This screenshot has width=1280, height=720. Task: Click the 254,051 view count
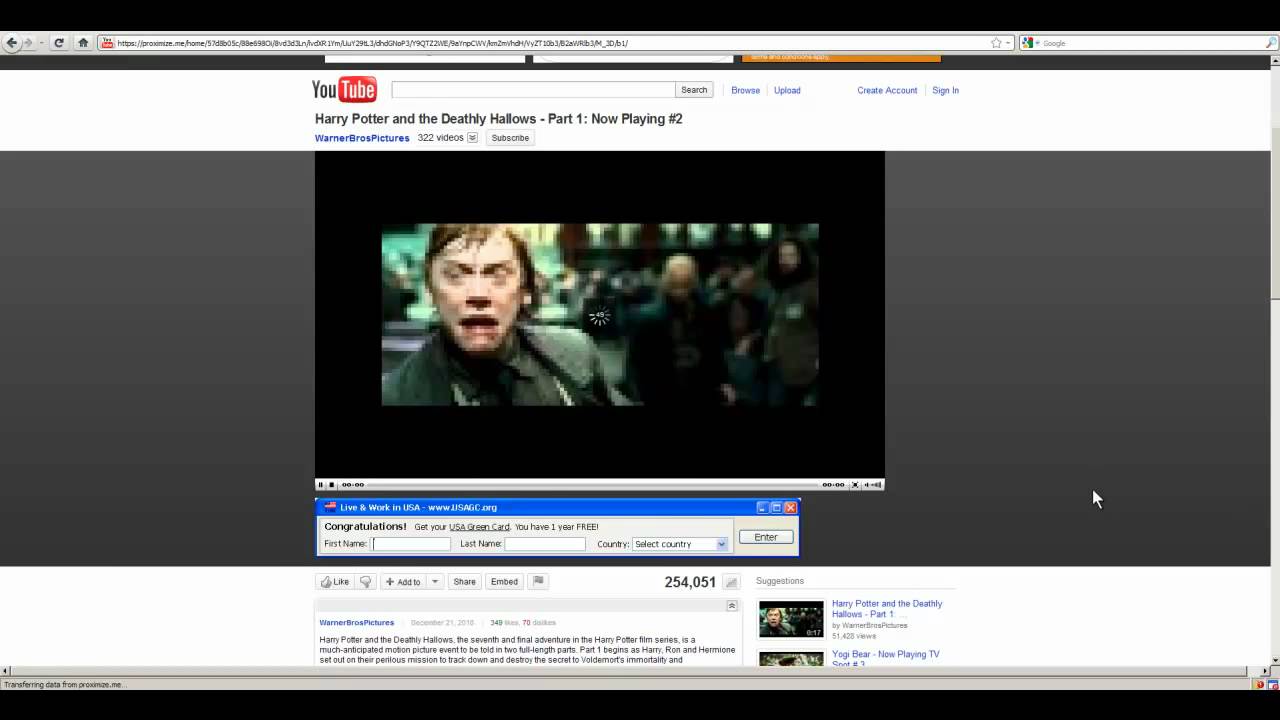(690, 582)
